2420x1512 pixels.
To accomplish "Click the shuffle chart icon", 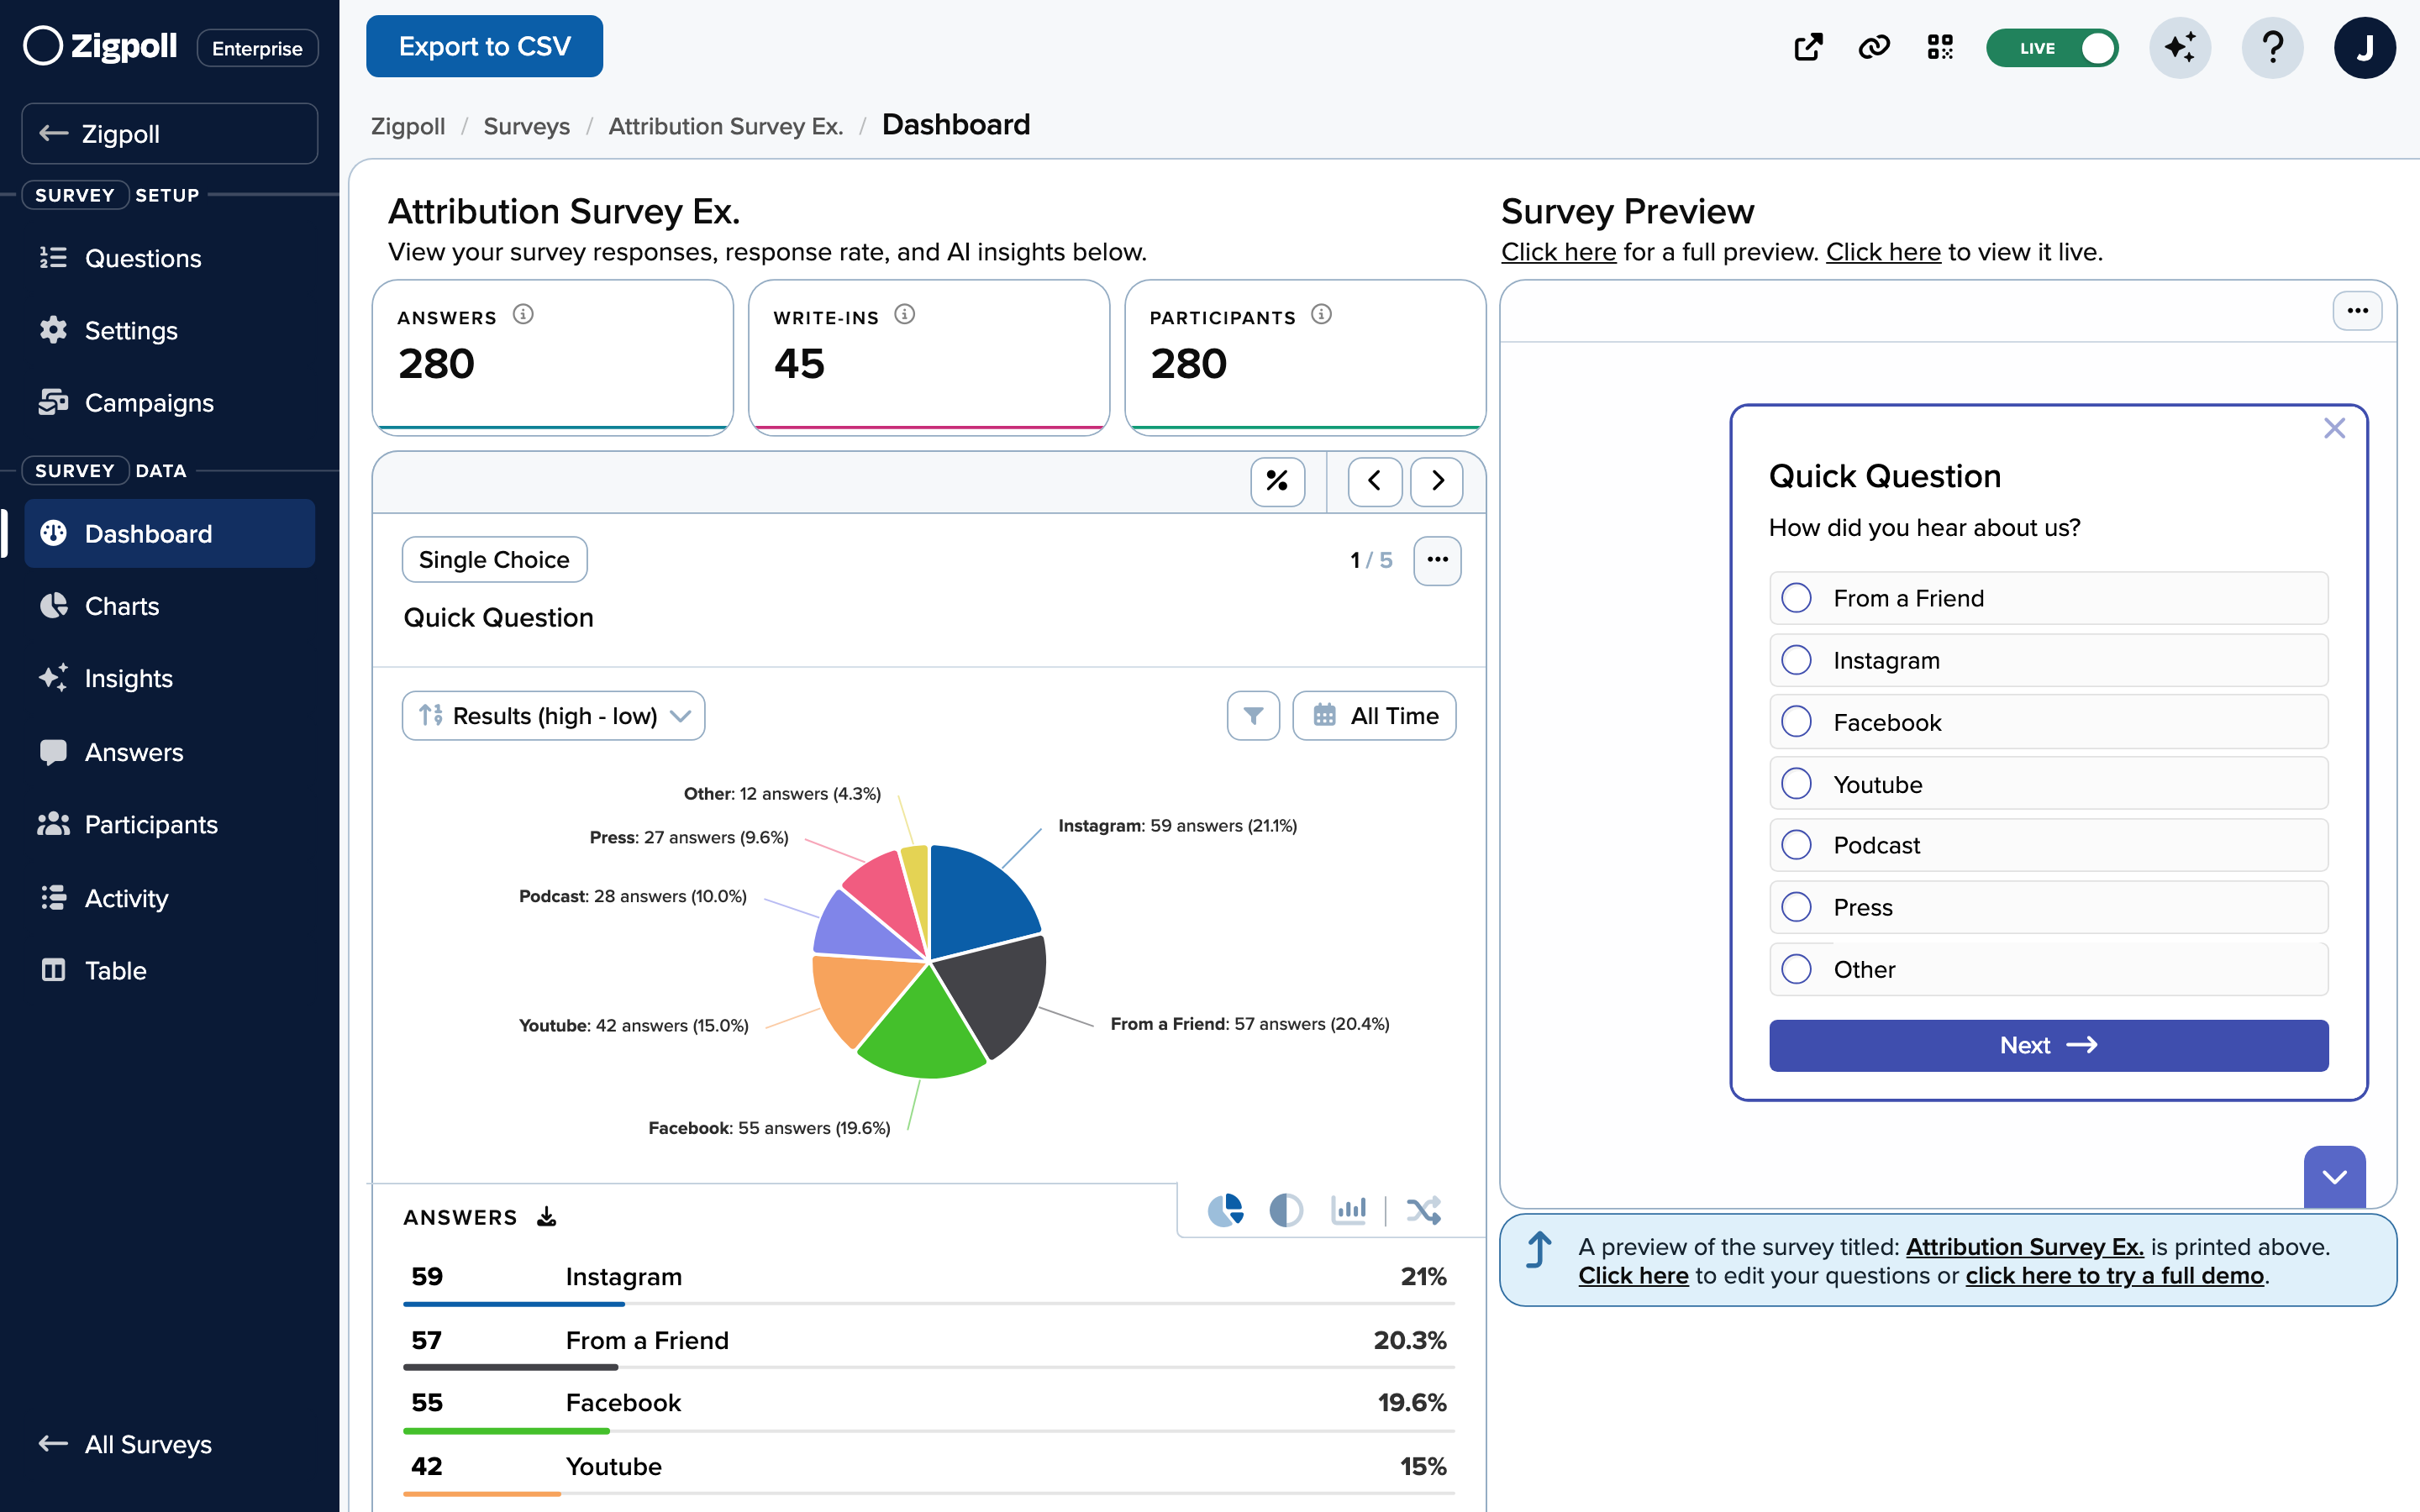I will click(1424, 1210).
